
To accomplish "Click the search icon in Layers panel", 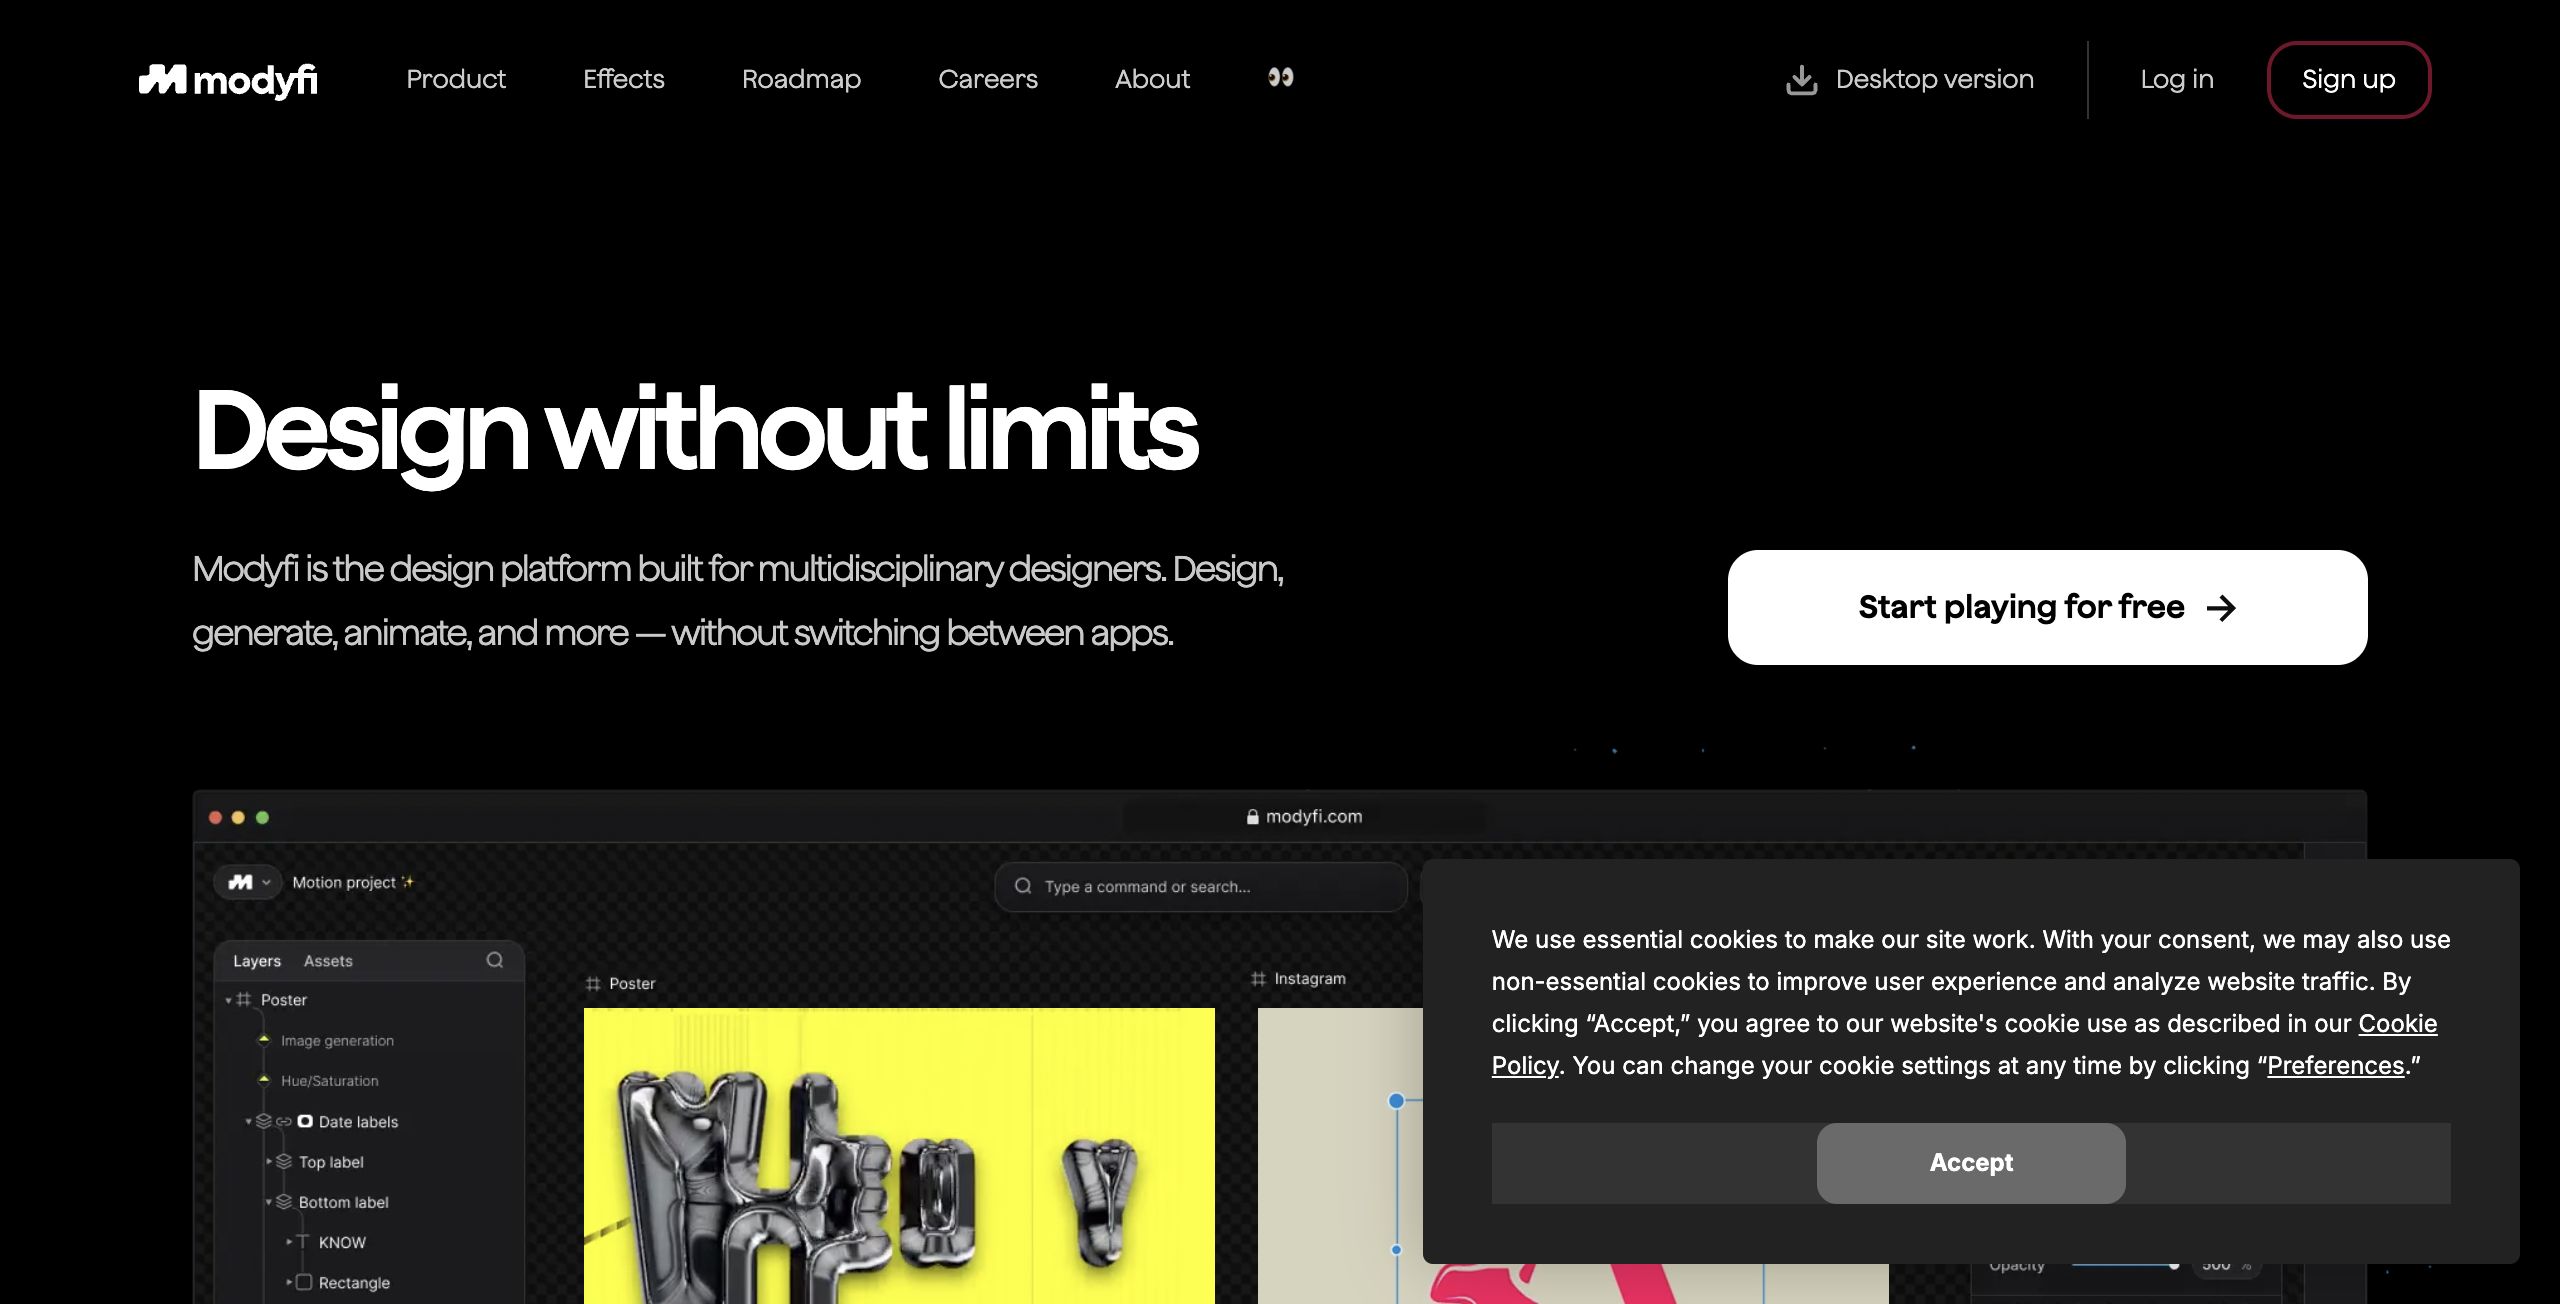I will [x=495, y=960].
